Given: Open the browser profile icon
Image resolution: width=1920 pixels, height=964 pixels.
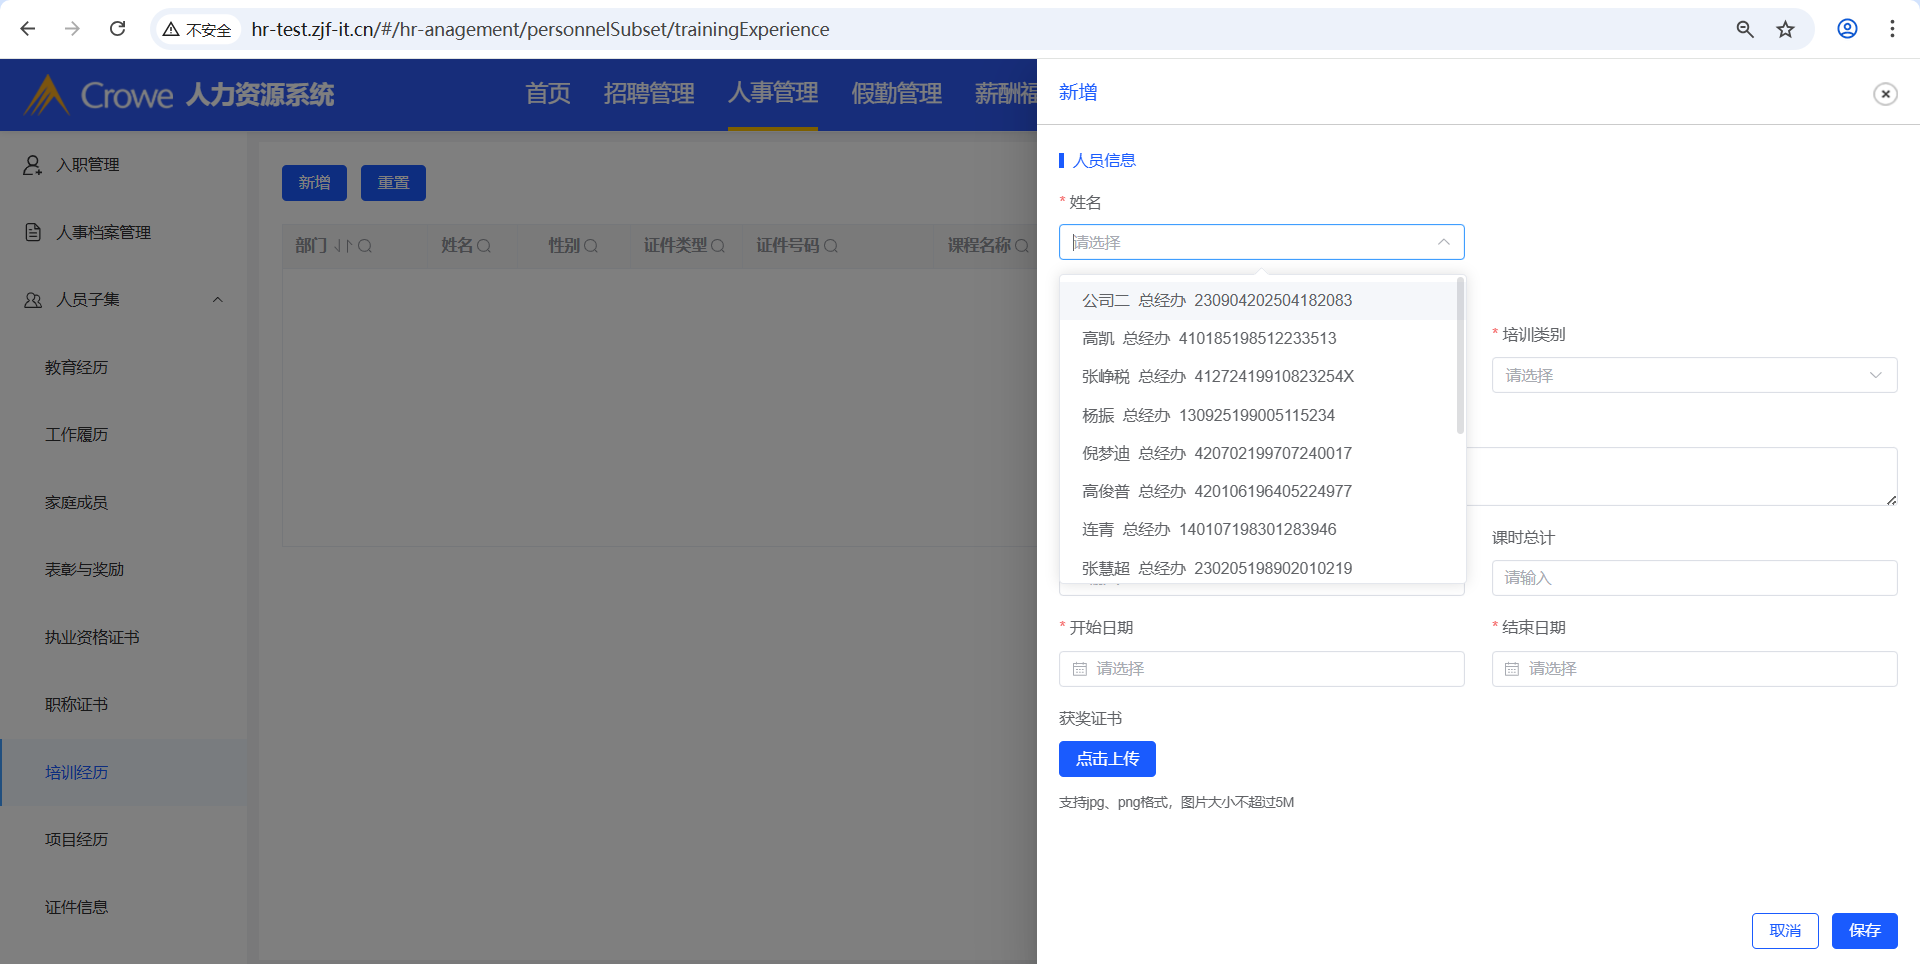Looking at the screenshot, I should (x=1847, y=29).
